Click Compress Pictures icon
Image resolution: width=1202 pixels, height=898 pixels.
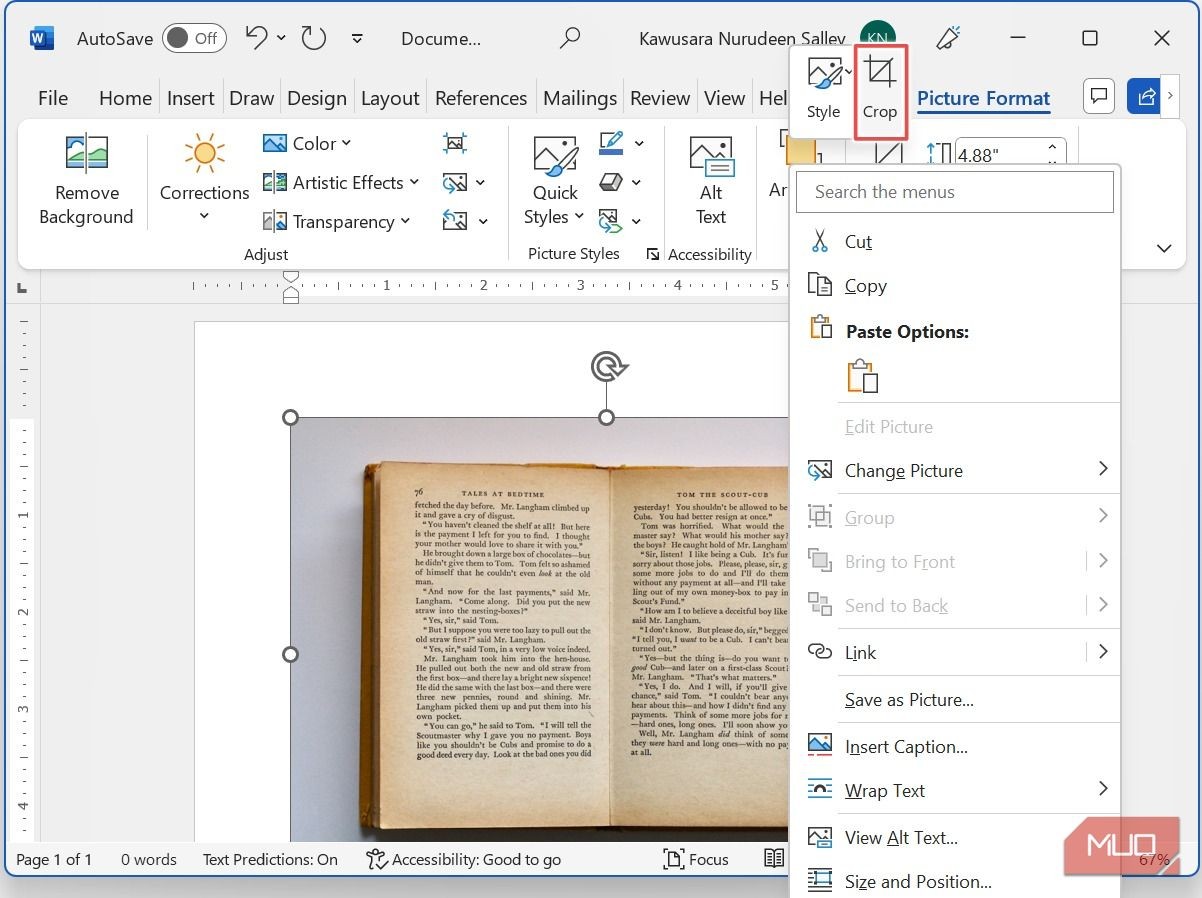pyautogui.click(x=455, y=144)
